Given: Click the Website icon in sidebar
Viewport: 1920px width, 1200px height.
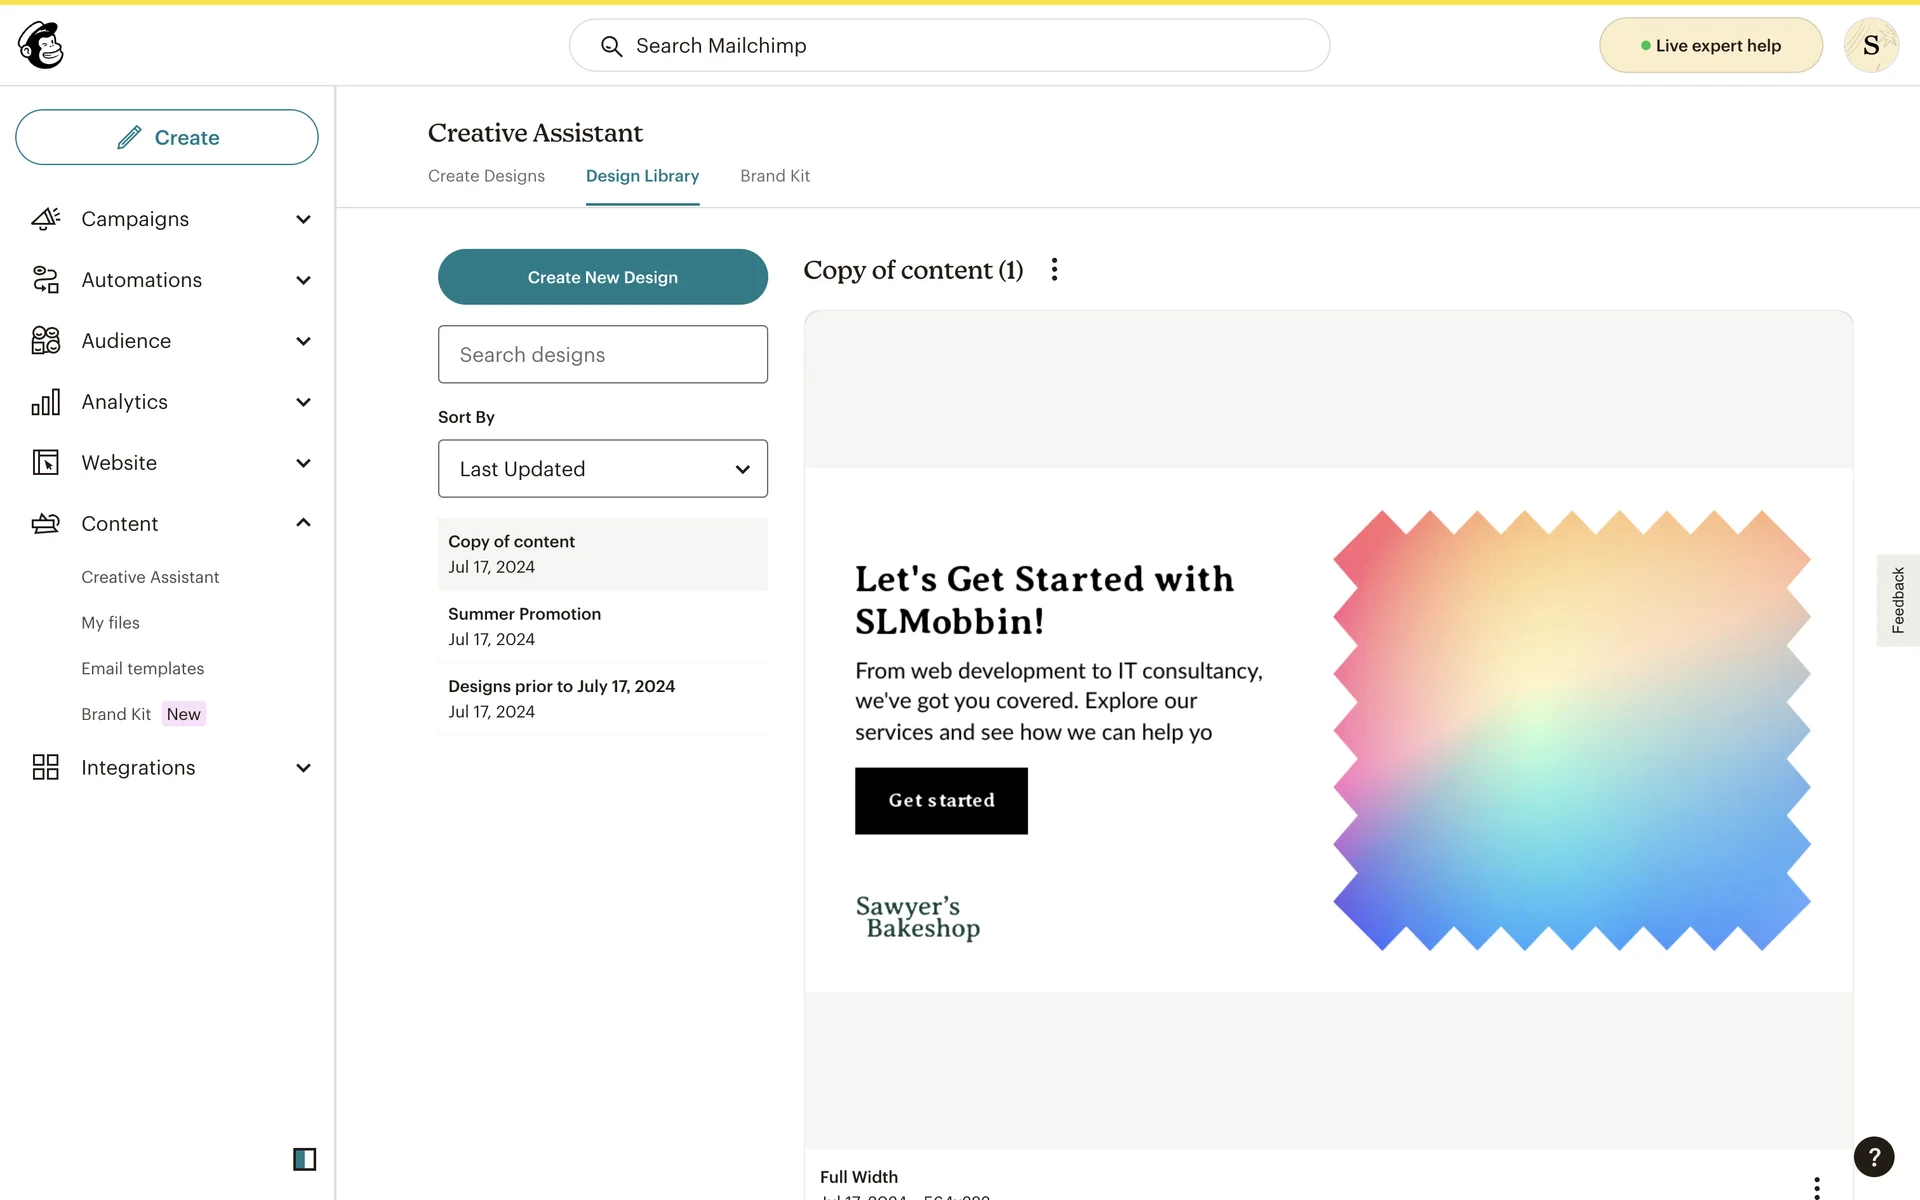Looking at the screenshot, I should pos(46,463).
